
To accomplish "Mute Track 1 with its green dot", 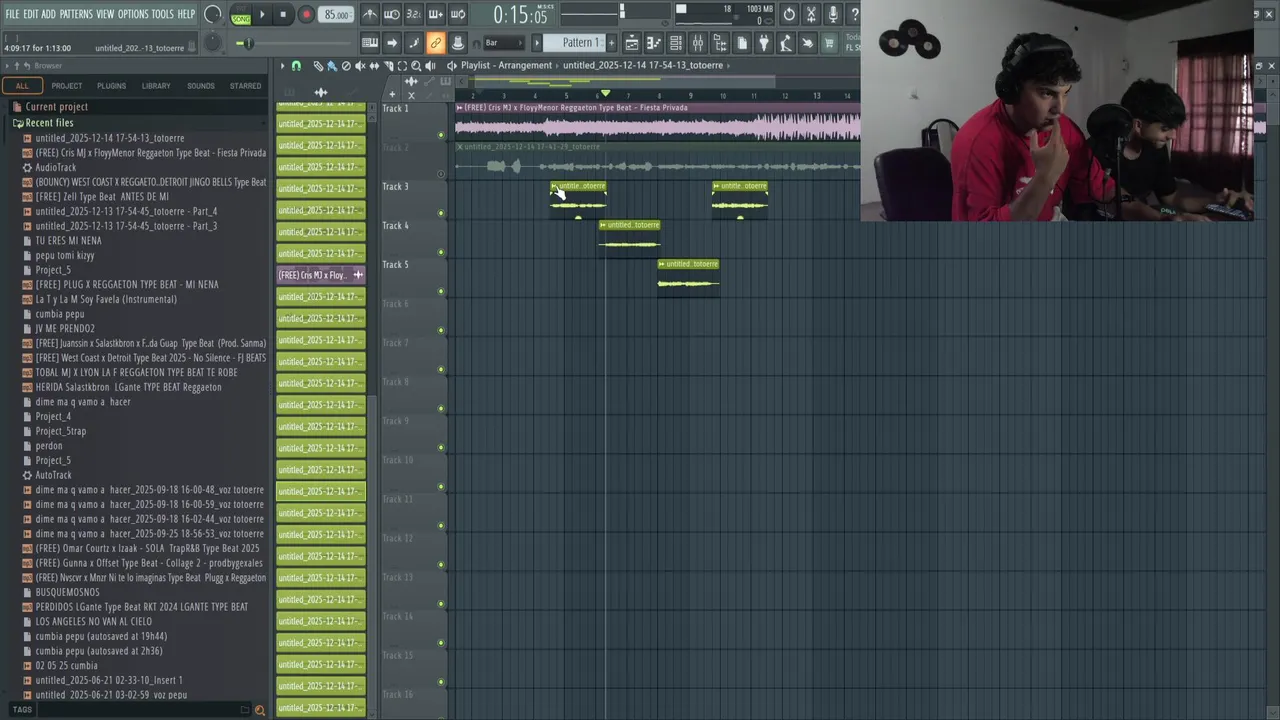I will point(441,135).
